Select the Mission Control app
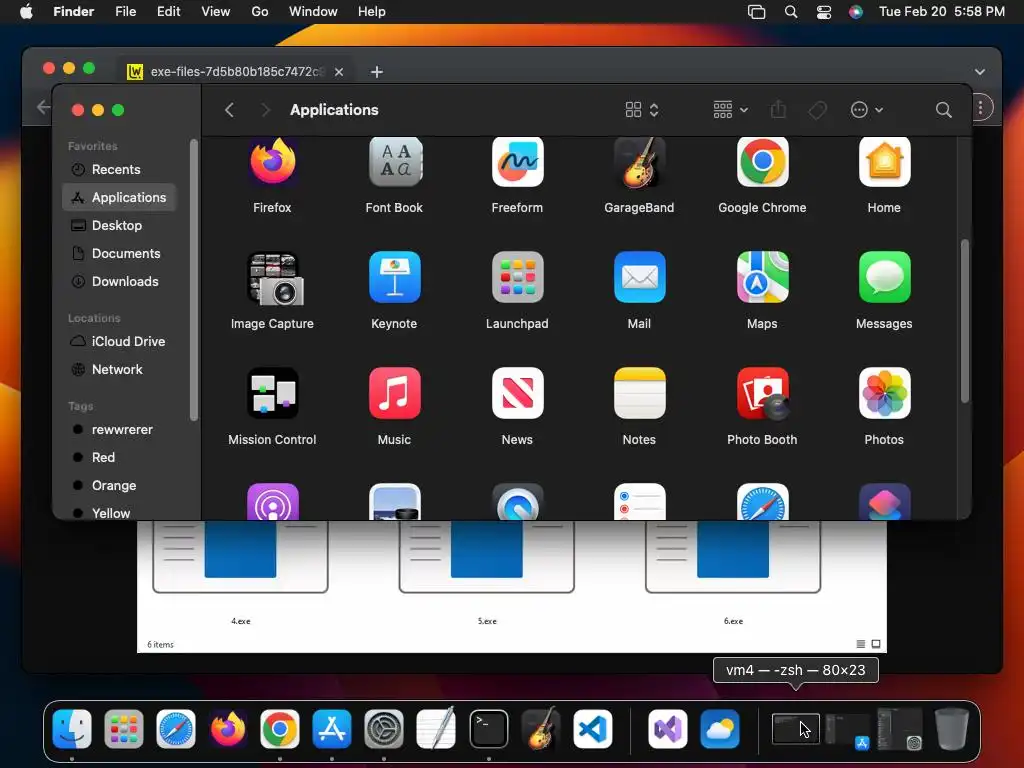This screenshot has width=1024, height=768. [272, 393]
